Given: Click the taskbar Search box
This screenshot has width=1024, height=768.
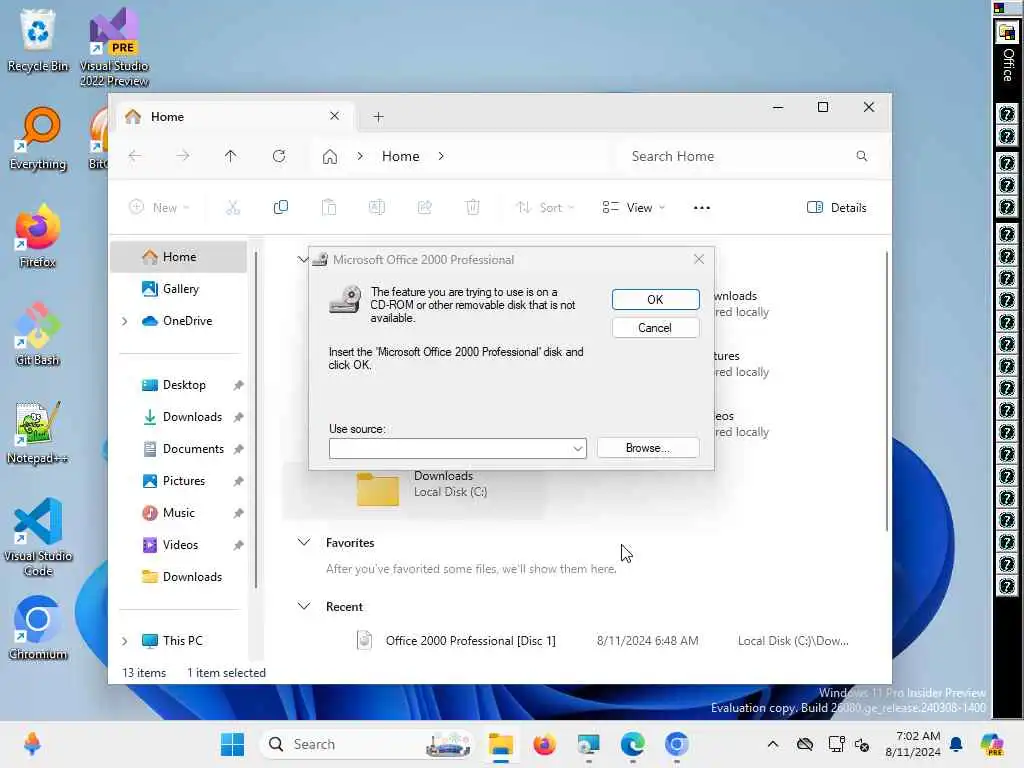Looking at the screenshot, I should click(367, 744).
